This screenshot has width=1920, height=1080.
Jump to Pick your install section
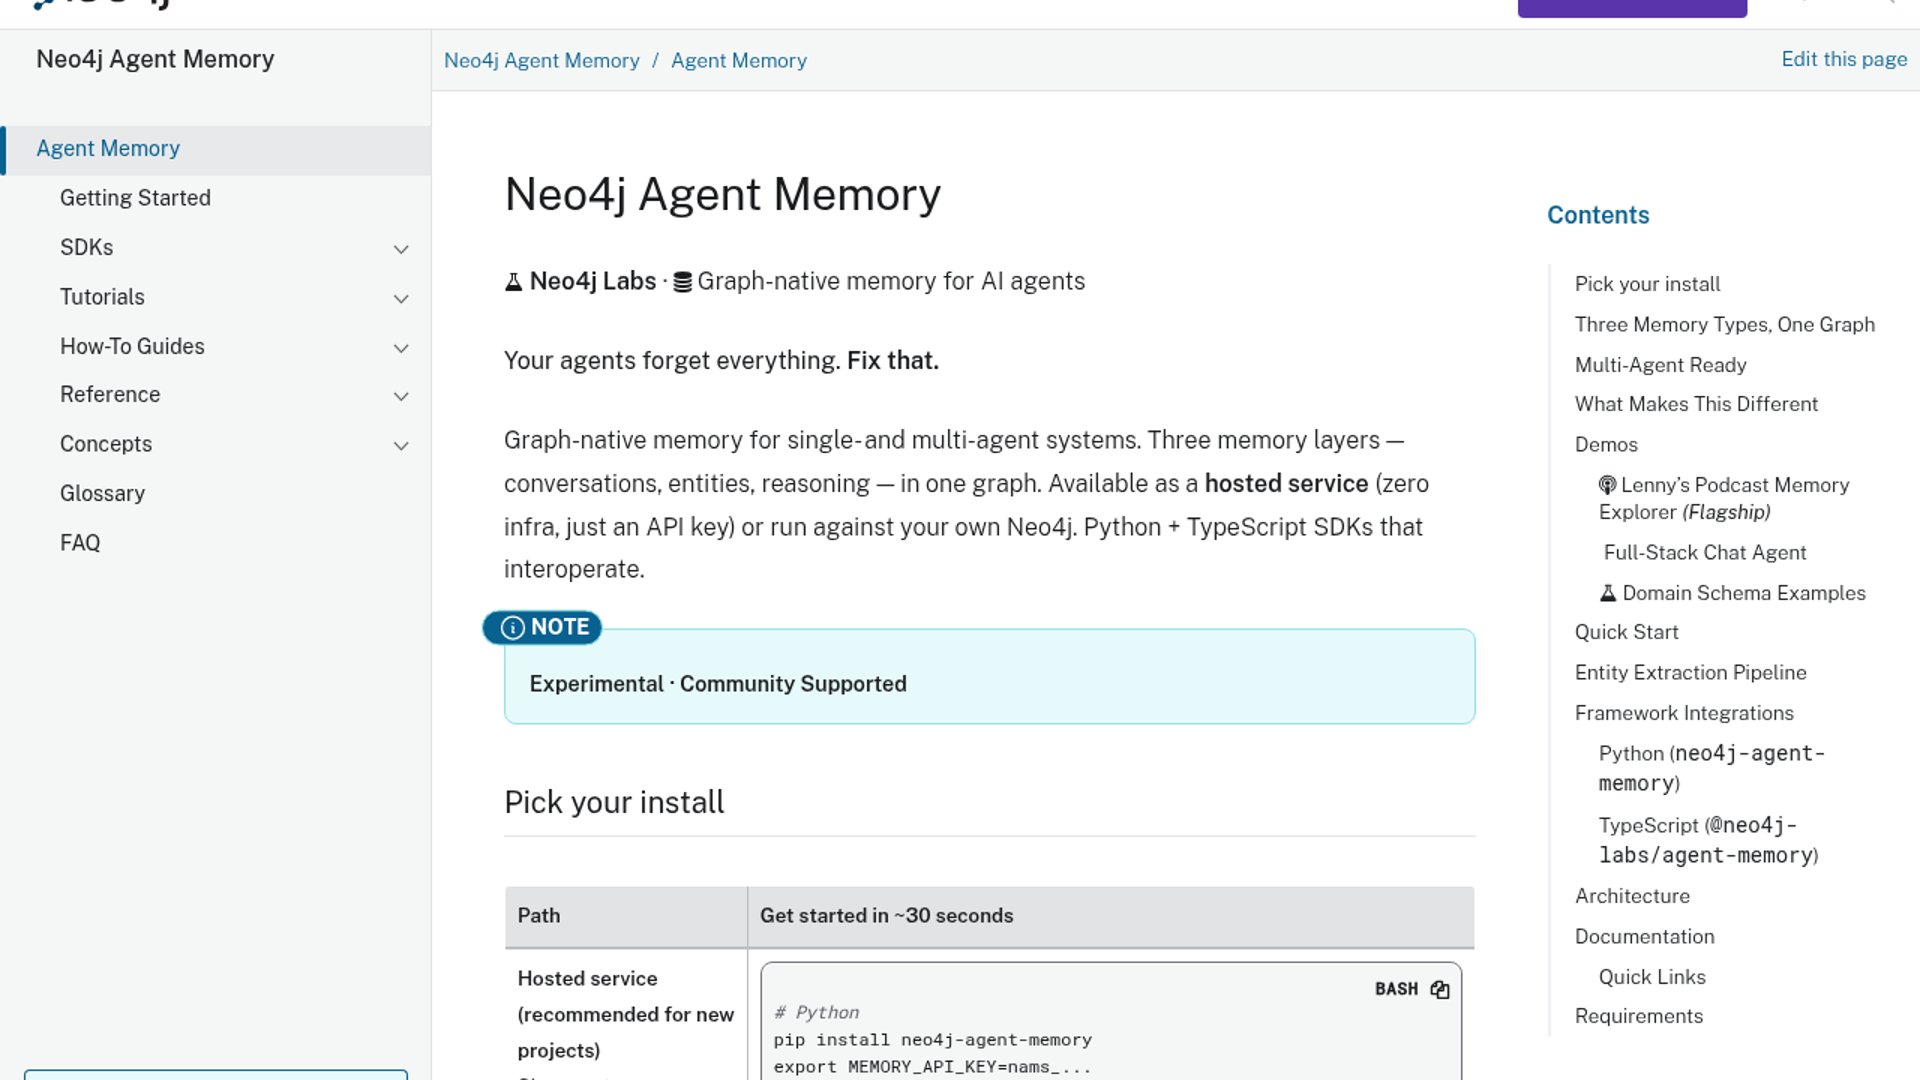(x=1647, y=284)
